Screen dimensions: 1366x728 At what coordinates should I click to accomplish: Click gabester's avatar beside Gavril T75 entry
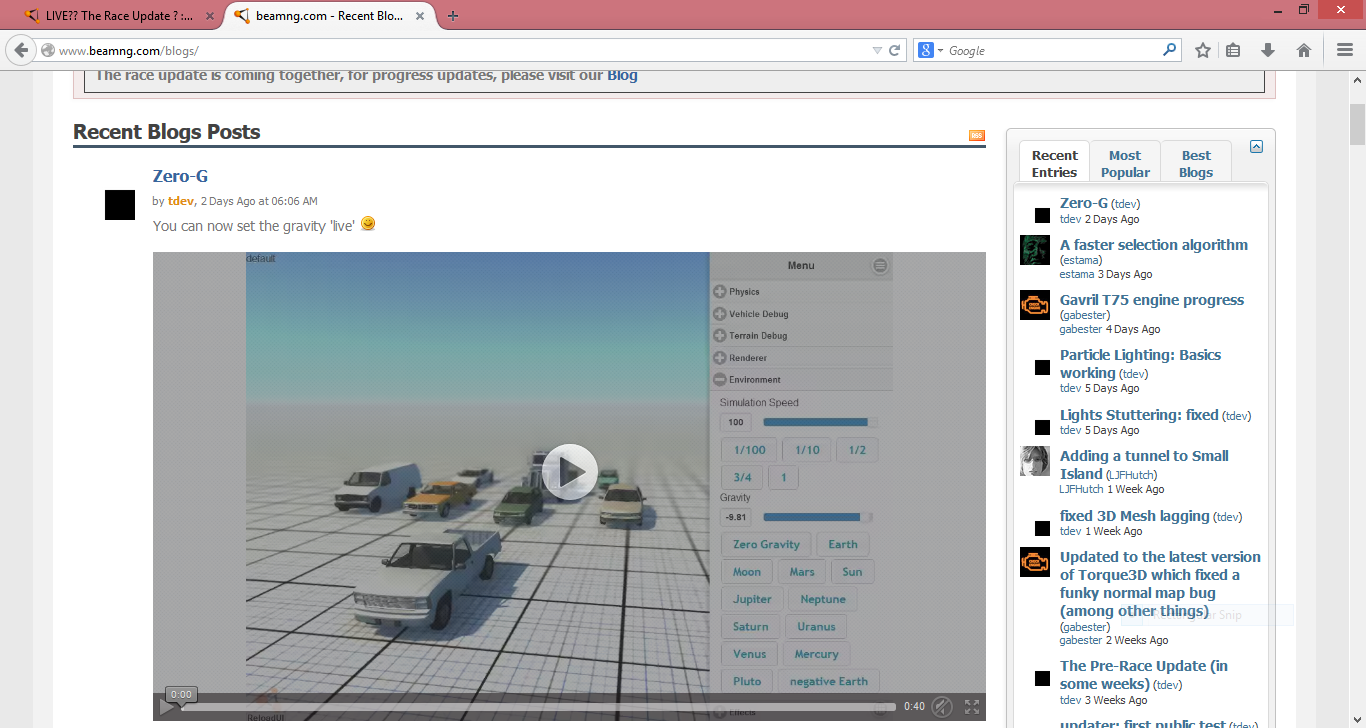[1035, 305]
